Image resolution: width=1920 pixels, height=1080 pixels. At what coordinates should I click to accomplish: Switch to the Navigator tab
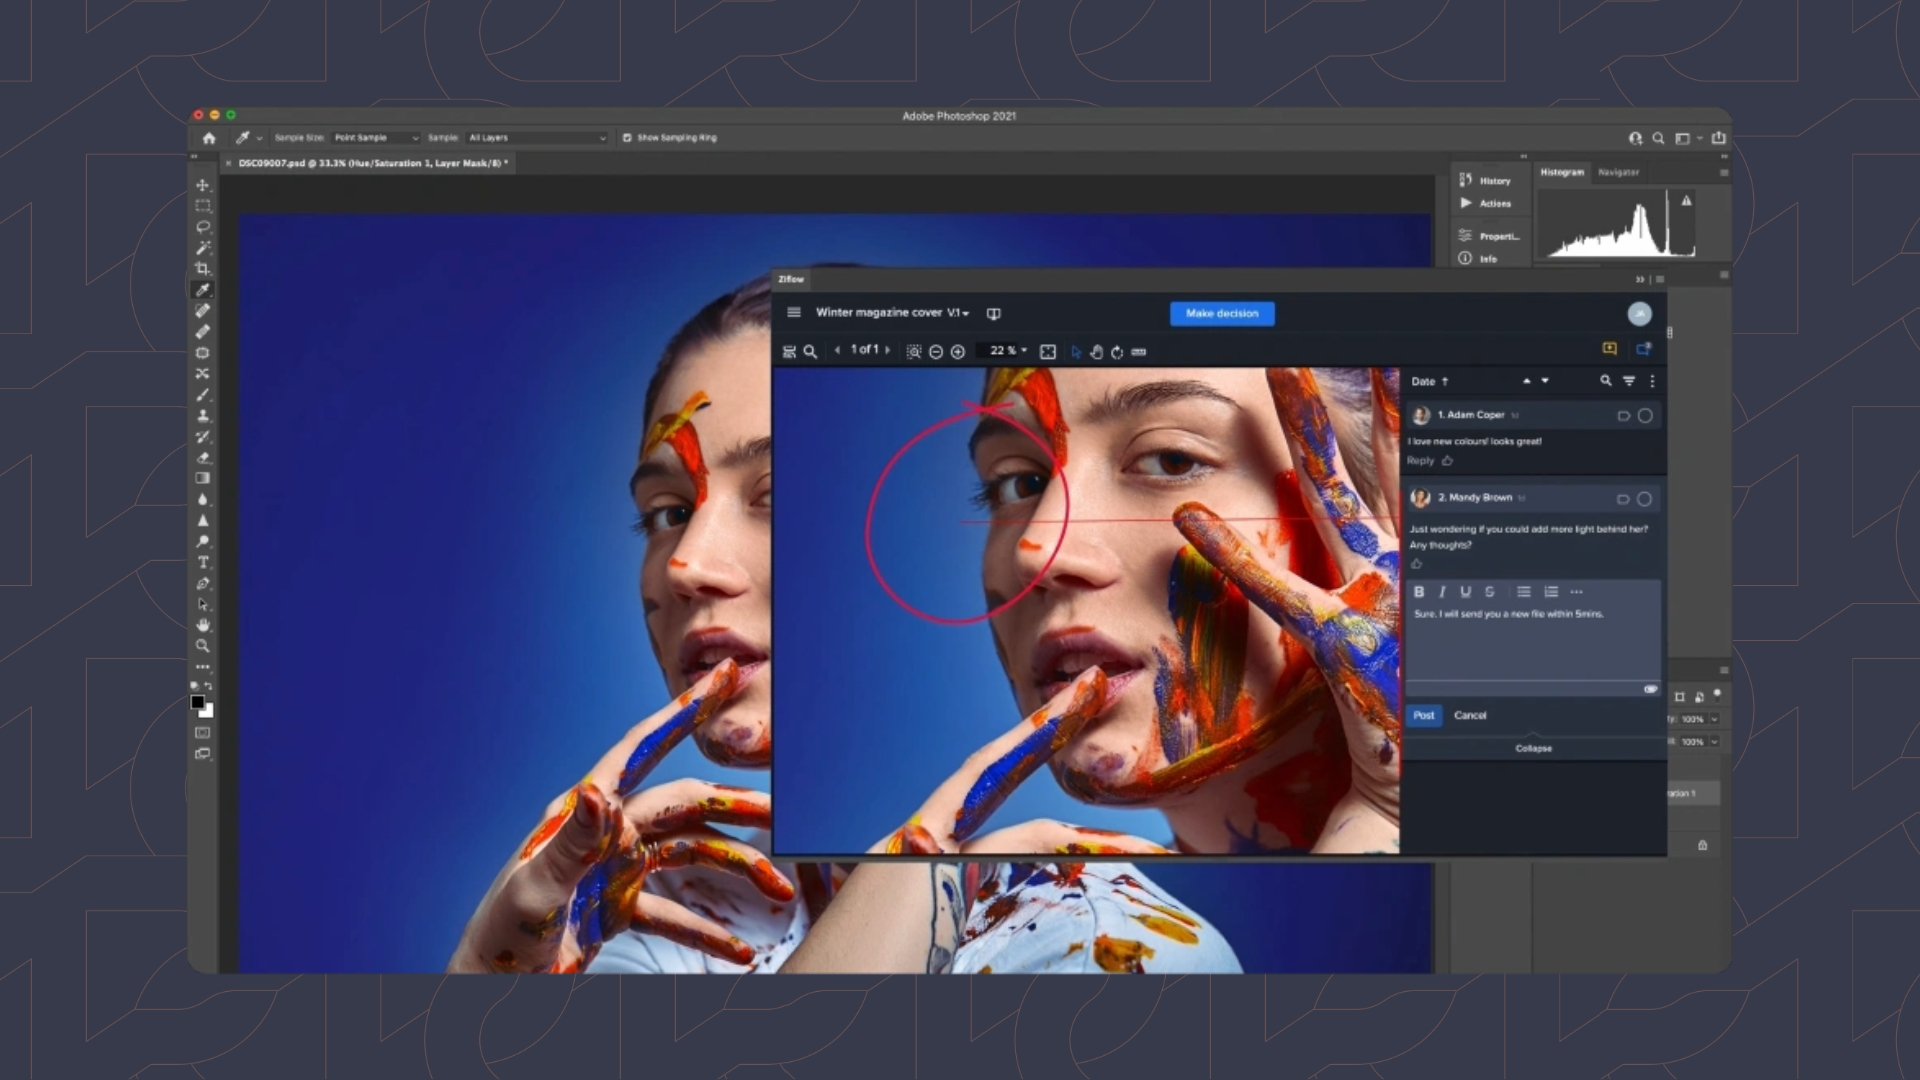1618,172
